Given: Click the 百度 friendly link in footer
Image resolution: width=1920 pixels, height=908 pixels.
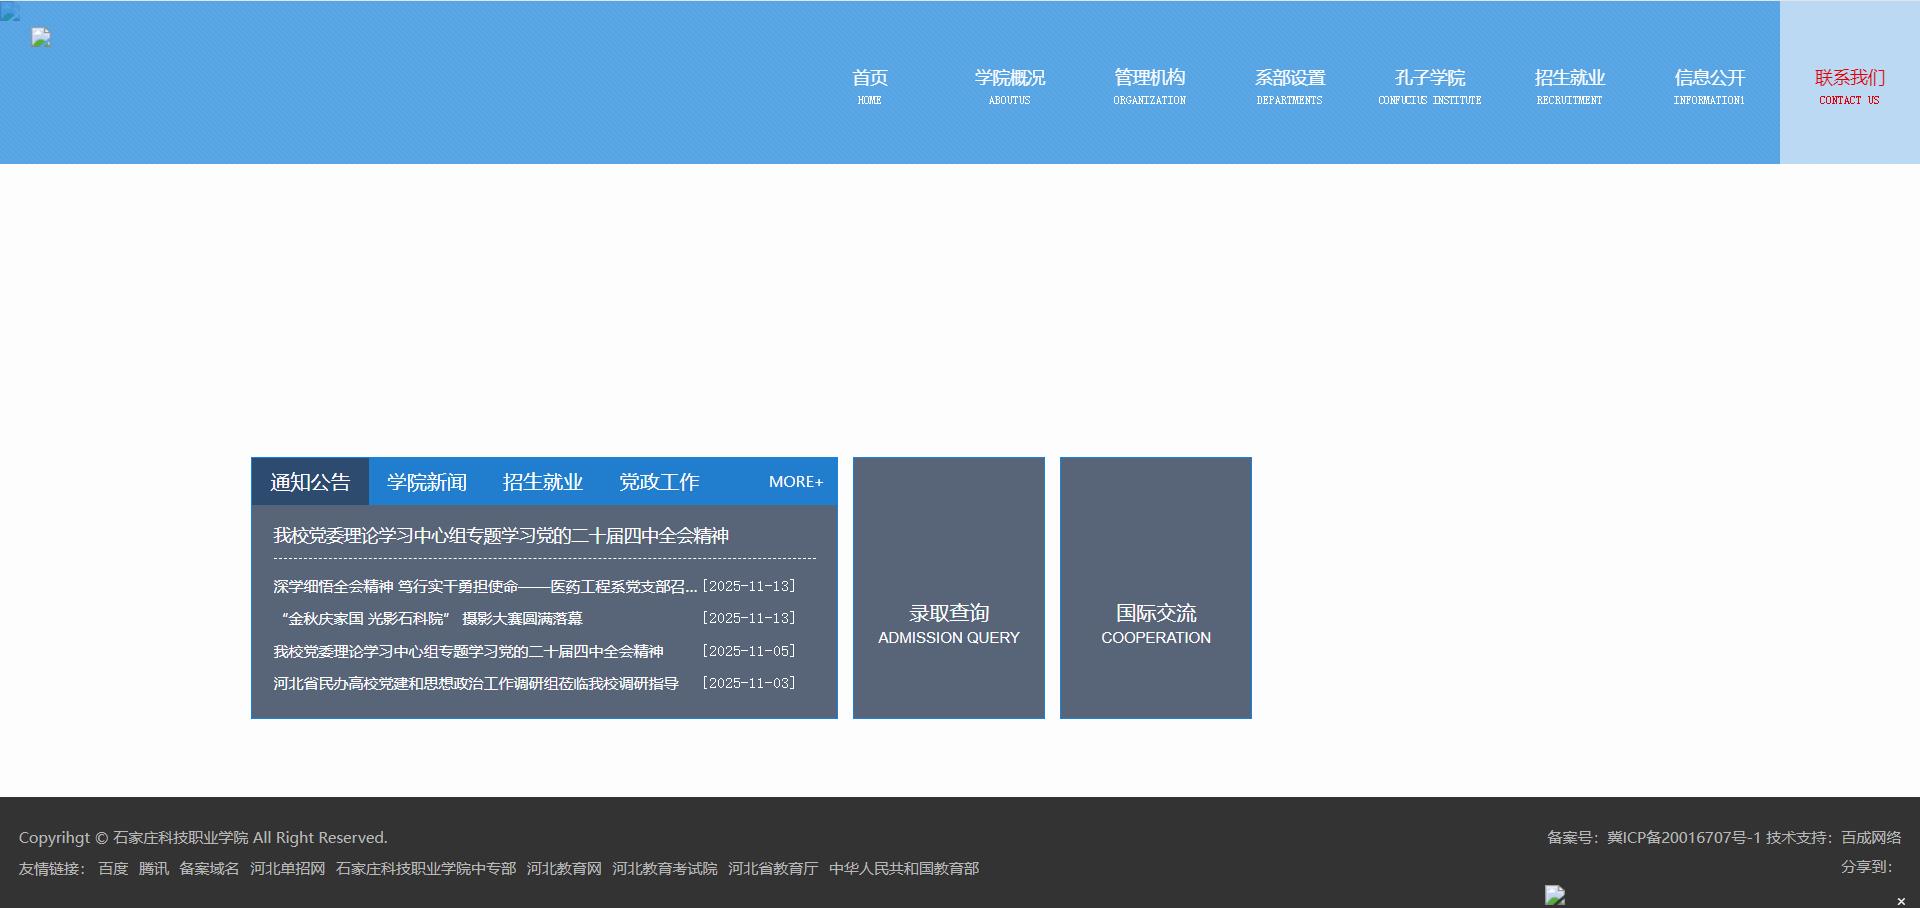Looking at the screenshot, I should 112,869.
